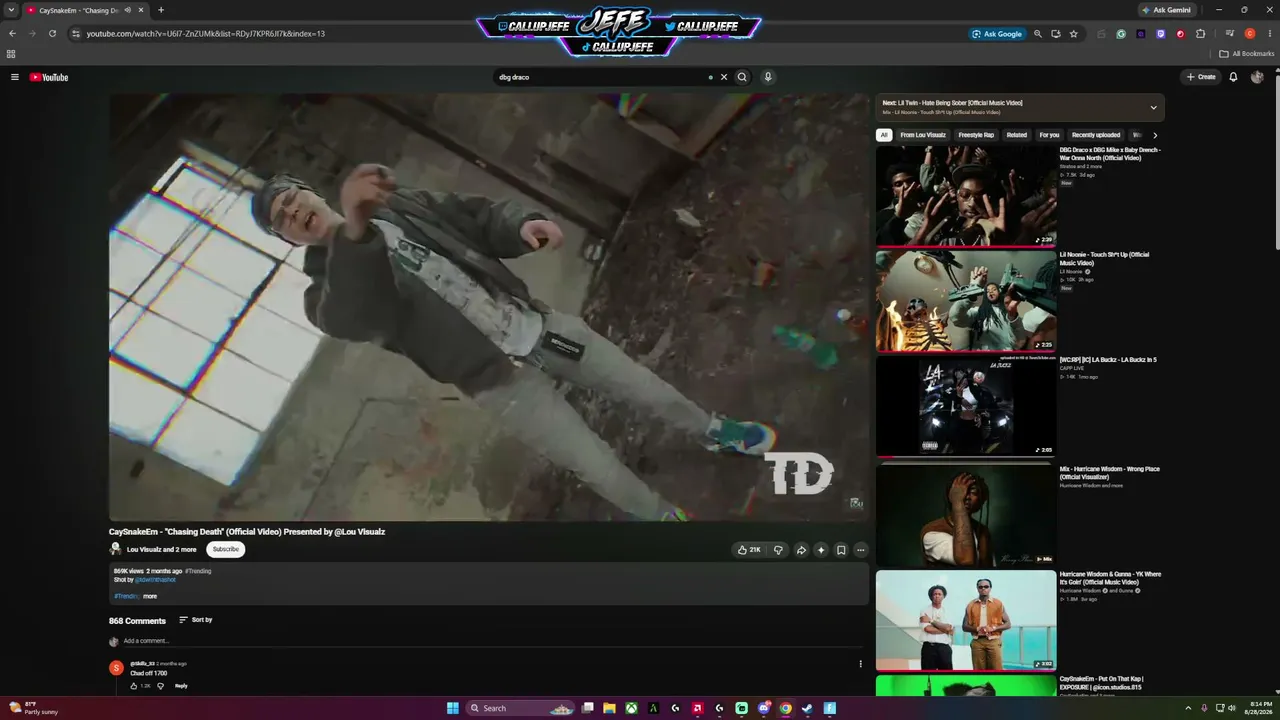This screenshot has width=1280, height=720.
Task: Open the Windows Start menu
Action: (452, 708)
